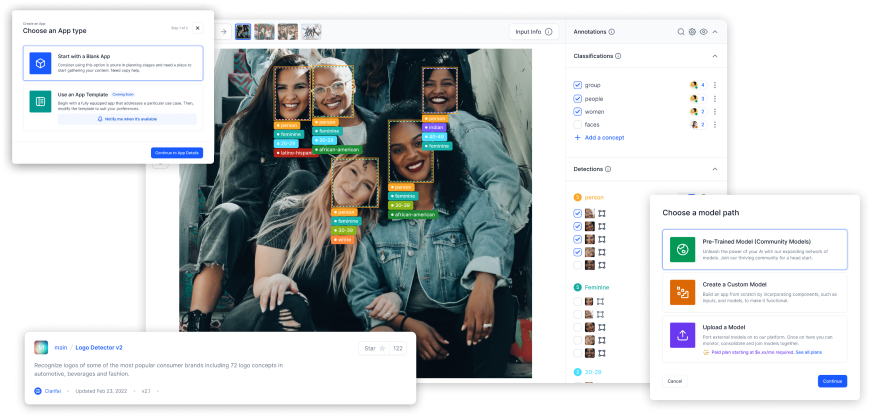Collapse the Detections section
Screen dimensions: 872x418
pyautogui.click(x=715, y=171)
